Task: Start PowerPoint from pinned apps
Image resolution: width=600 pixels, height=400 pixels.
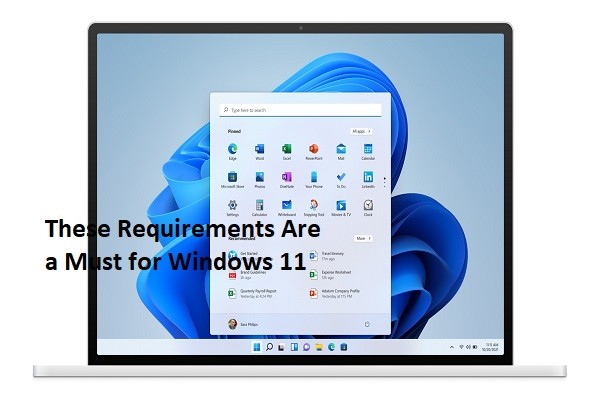Action: pos(313,150)
